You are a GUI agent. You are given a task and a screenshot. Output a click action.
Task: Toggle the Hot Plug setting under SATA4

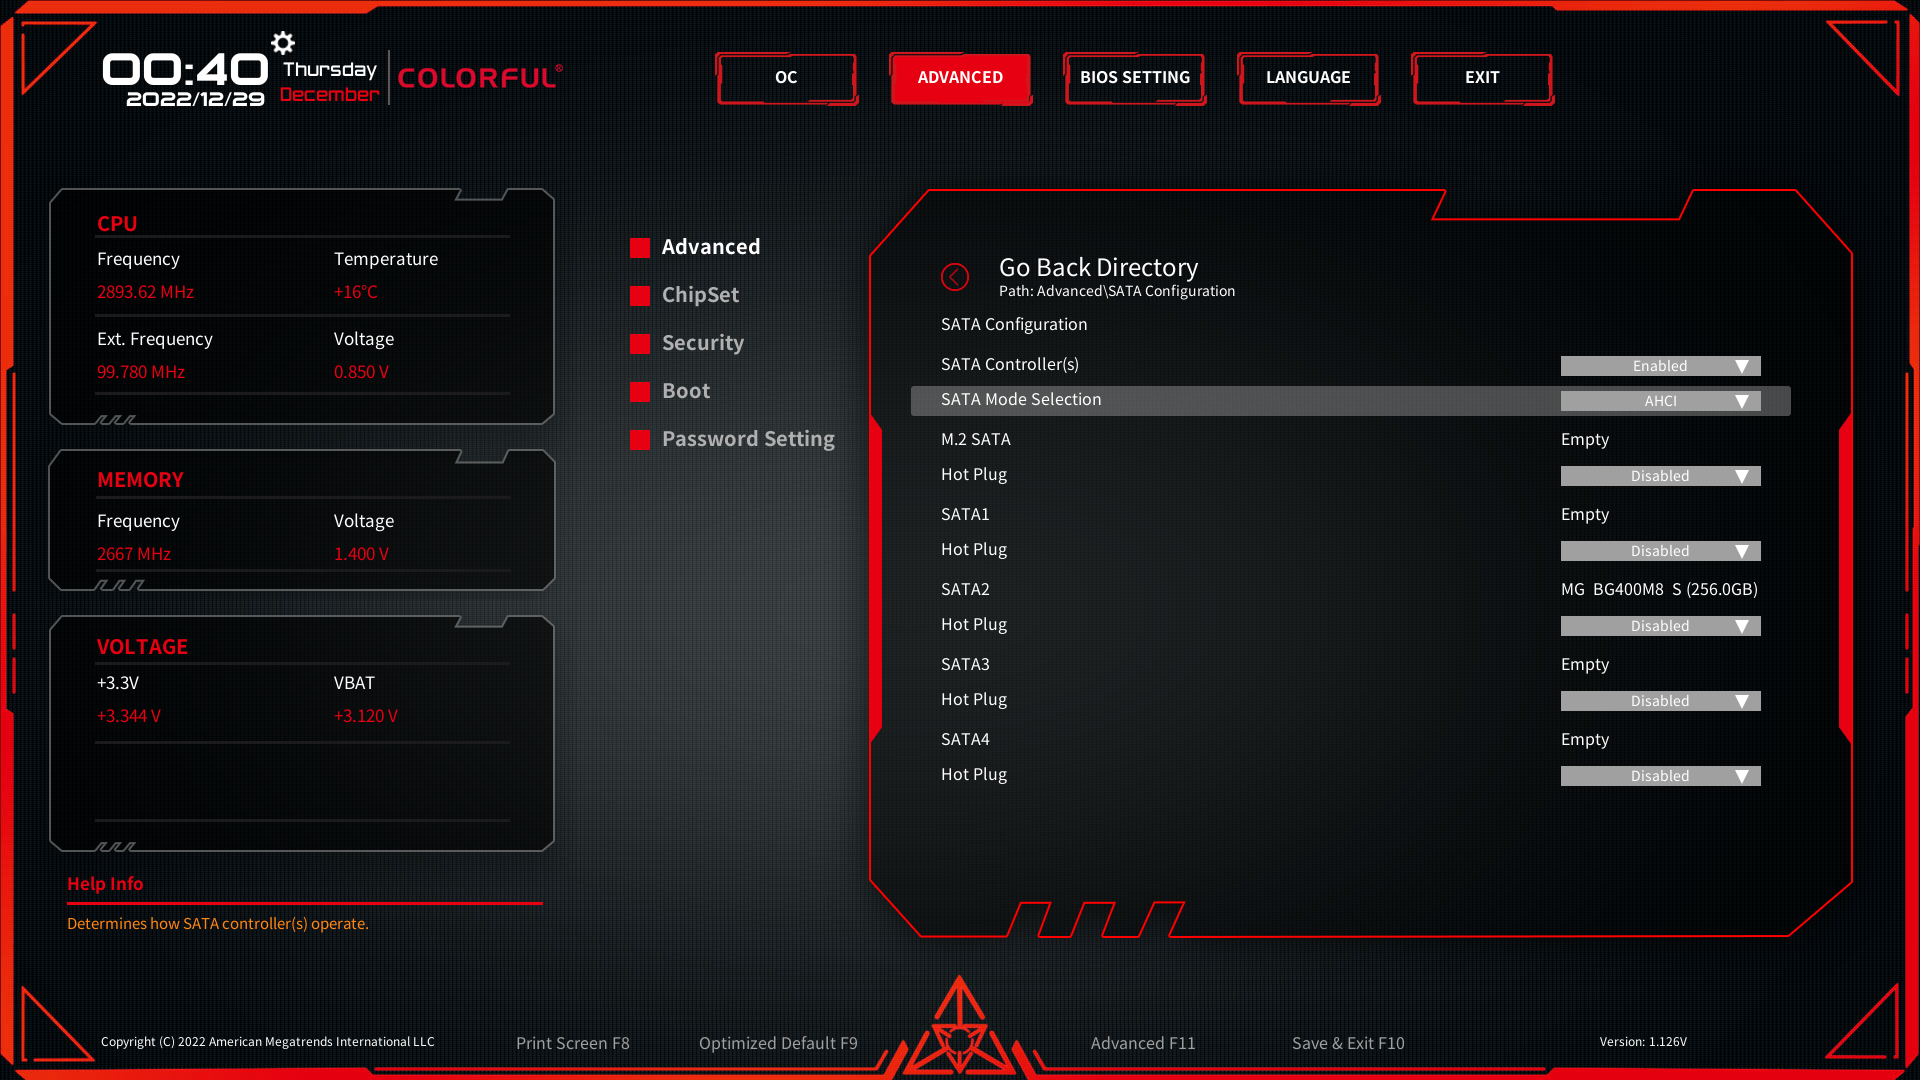click(x=1660, y=776)
